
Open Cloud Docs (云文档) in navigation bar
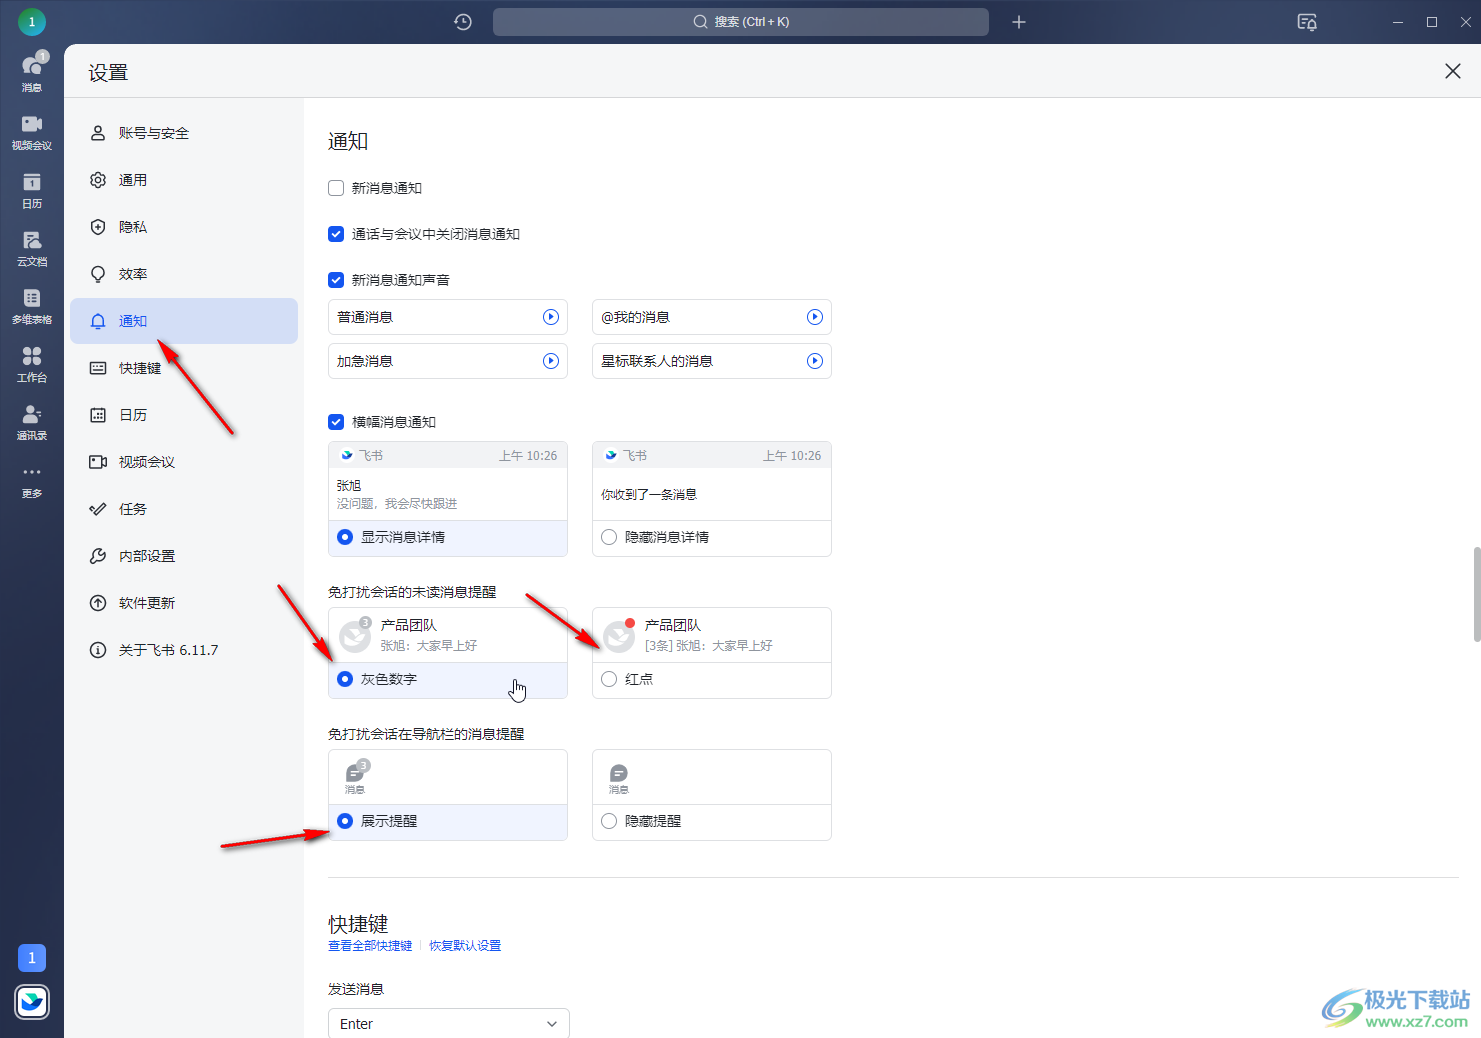(x=32, y=247)
